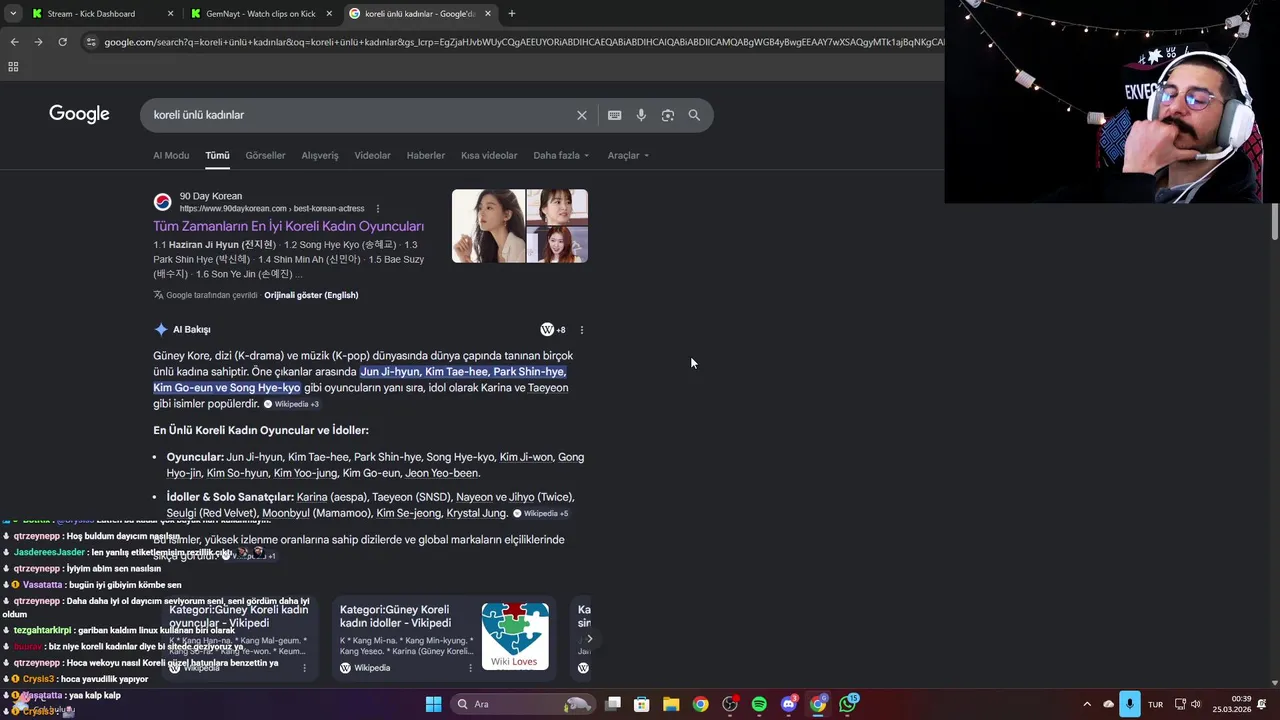Switch TUR keyboard language indicator
The width and height of the screenshot is (1280, 720).
coord(1156,704)
